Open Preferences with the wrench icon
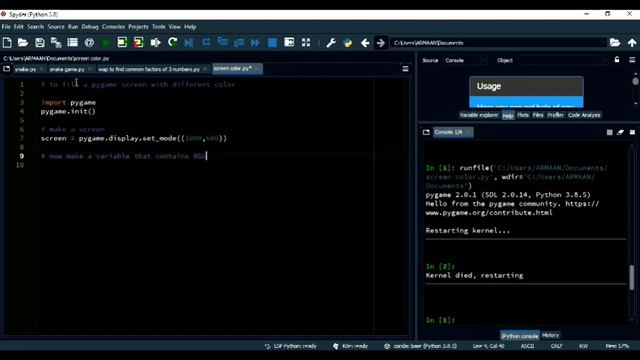The image size is (640, 360). (x=331, y=42)
